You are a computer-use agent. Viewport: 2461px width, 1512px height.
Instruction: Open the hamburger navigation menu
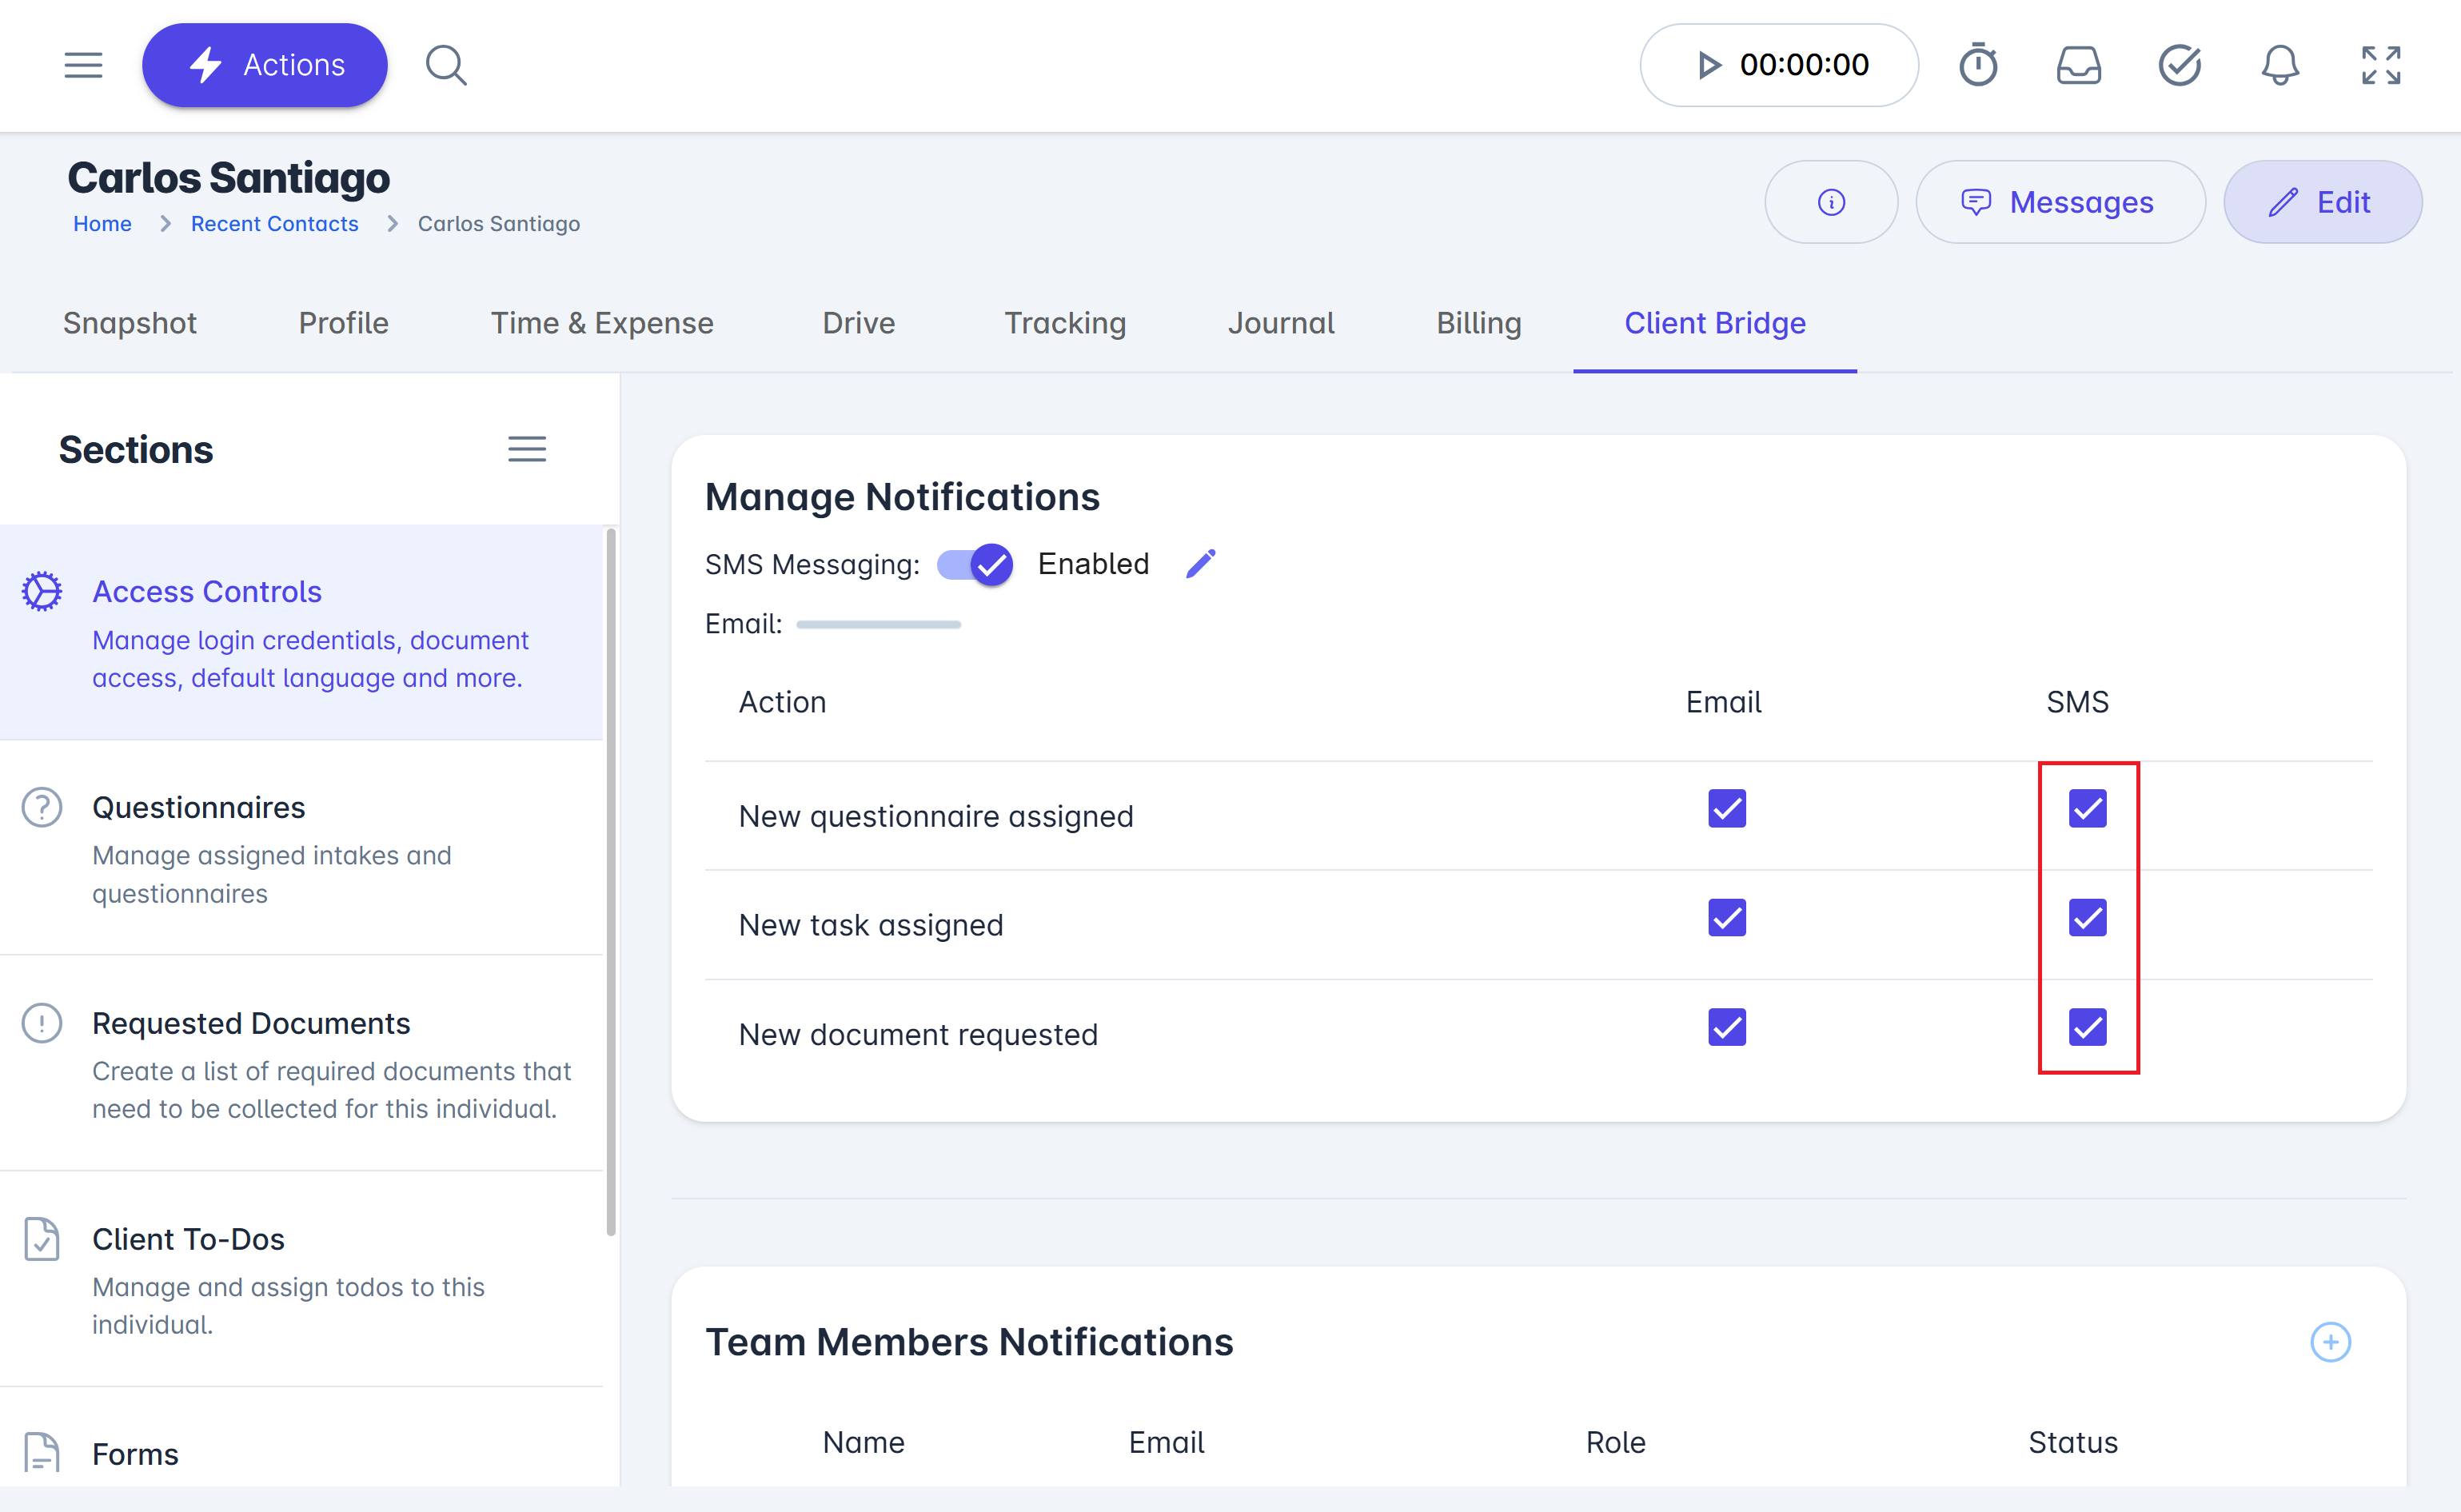(x=83, y=65)
